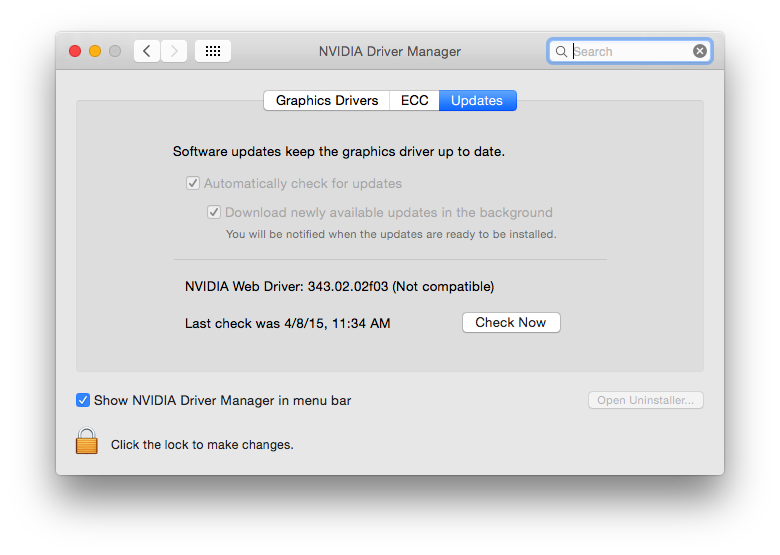This screenshot has height=555, width=780.
Task: Click the NVIDIA Web Driver version text
Action: pos(339,286)
